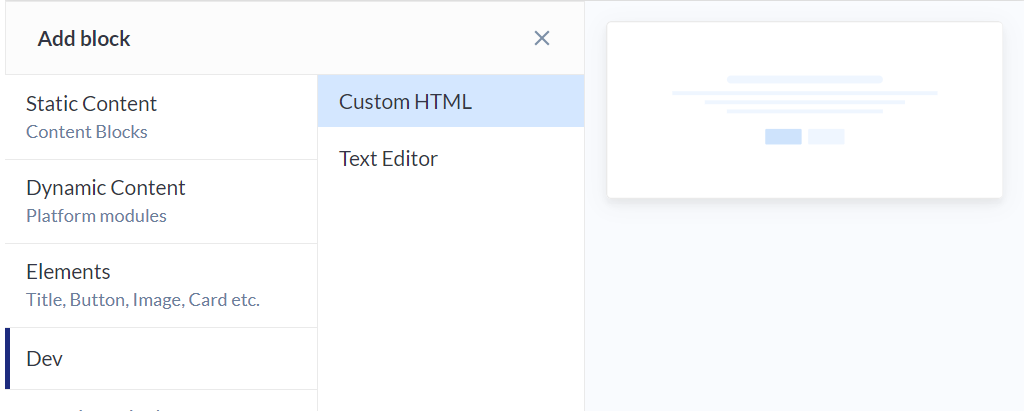This screenshot has height=411, width=1024.
Task: Select the Static Content category
Action: click(160, 116)
